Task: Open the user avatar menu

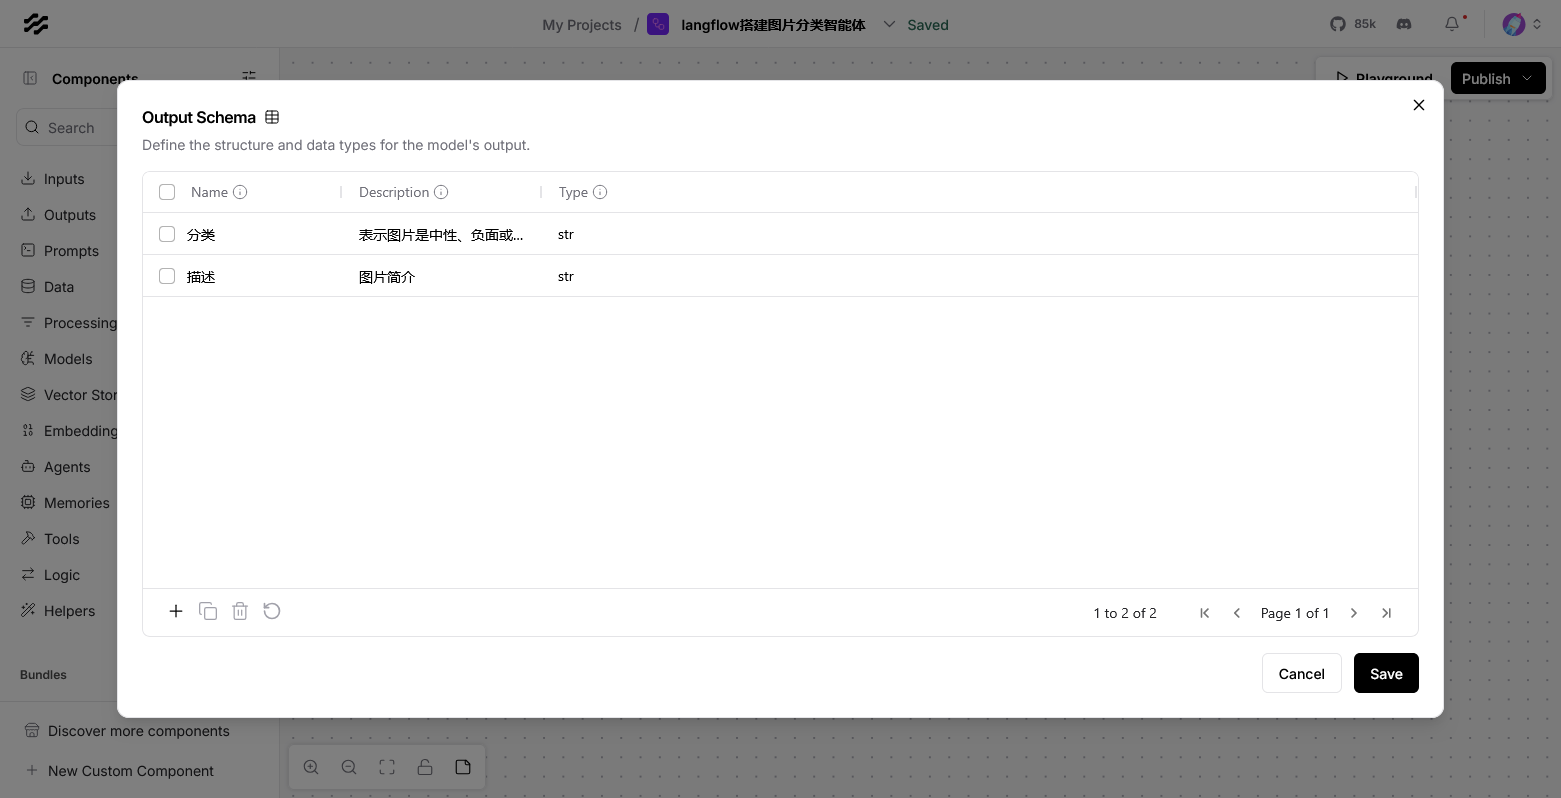Action: pos(1522,24)
